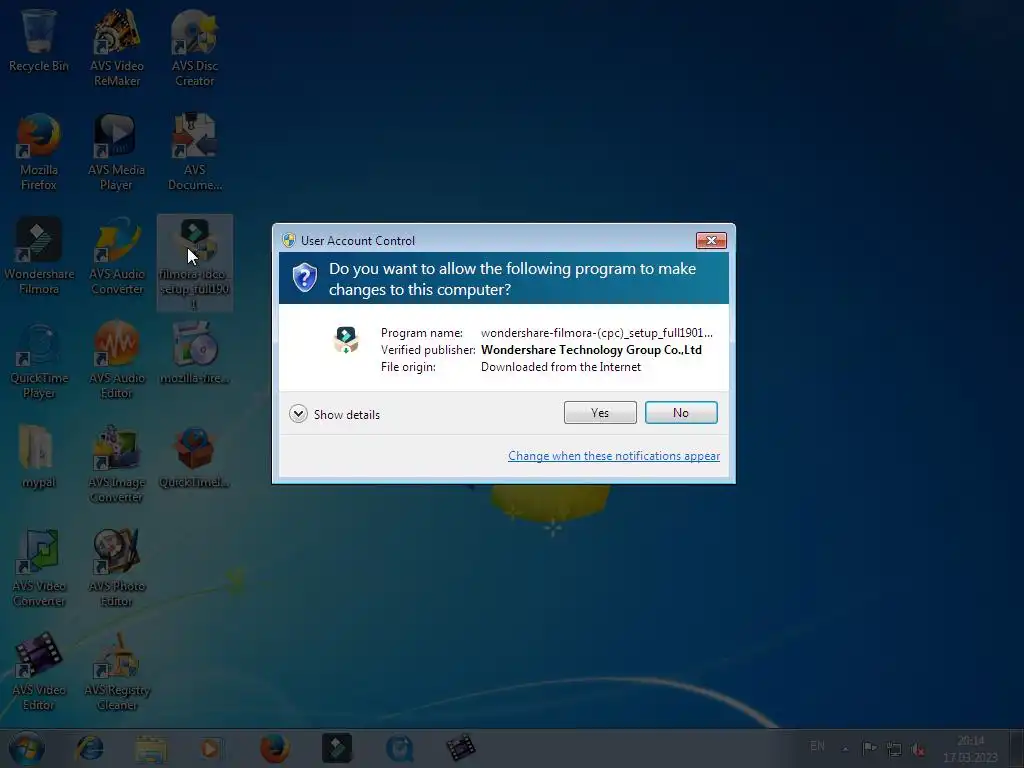Select the QuickTime installer desktop icon

tap(195, 457)
